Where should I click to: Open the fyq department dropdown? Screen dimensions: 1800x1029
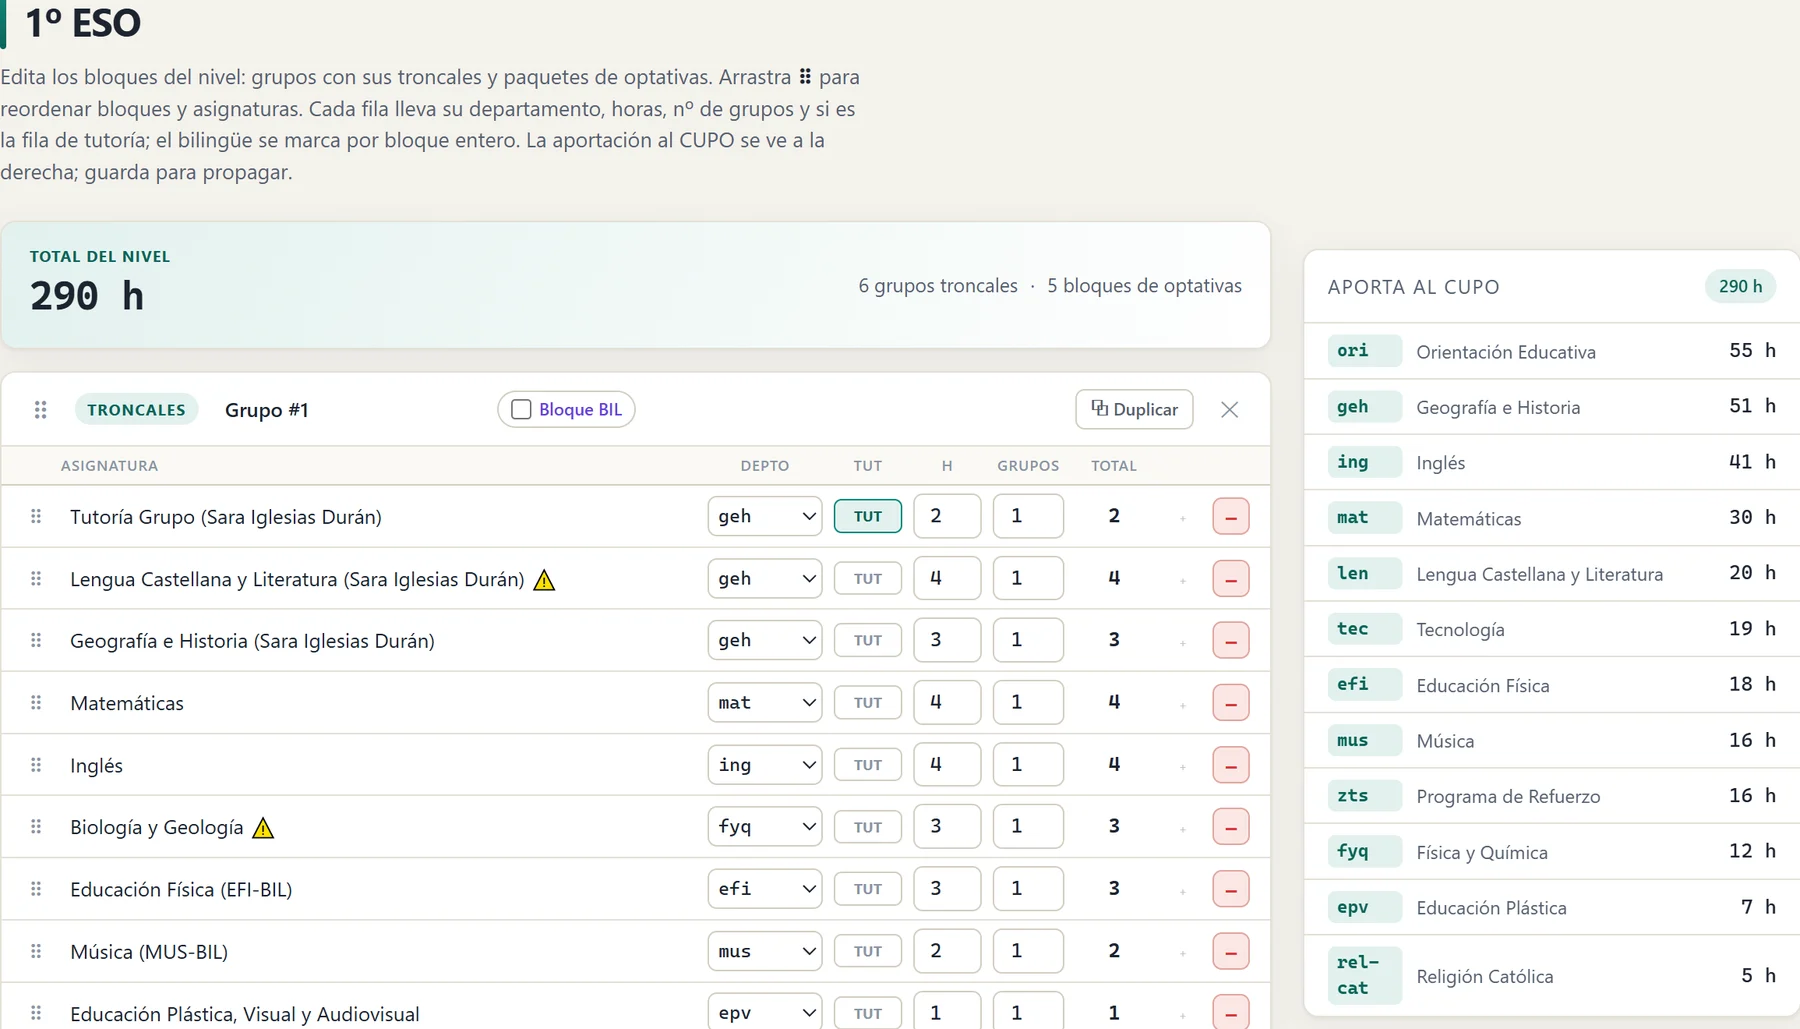pos(765,827)
